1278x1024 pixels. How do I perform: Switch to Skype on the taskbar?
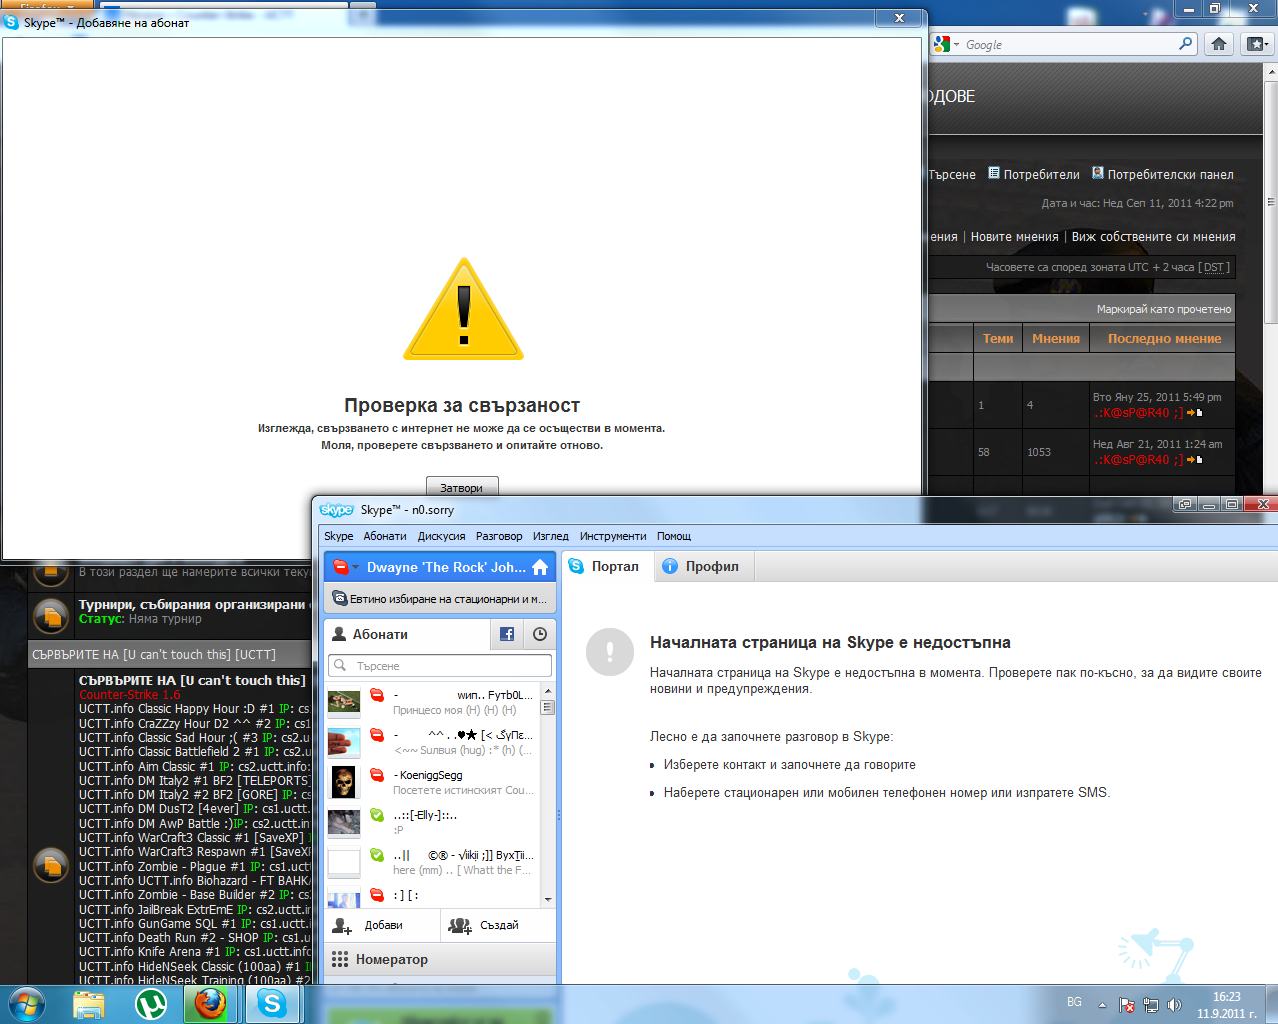[272, 1004]
